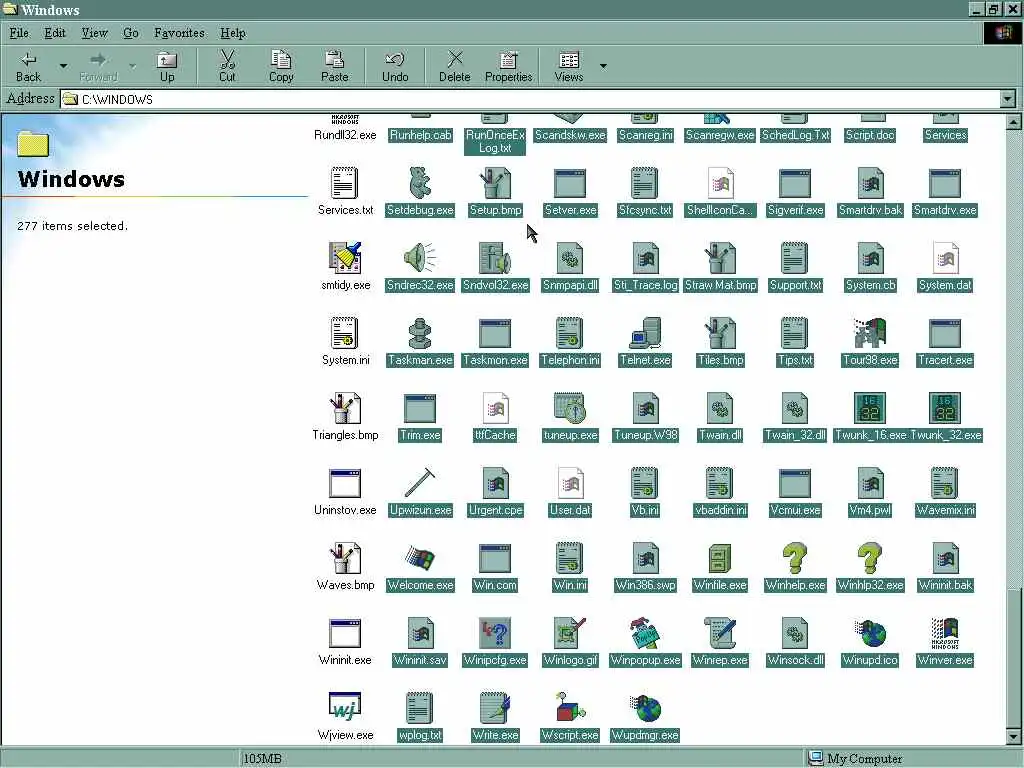Viewport: 1024px width, 768px height.
Task: Copy the selected files
Action: 281,66
